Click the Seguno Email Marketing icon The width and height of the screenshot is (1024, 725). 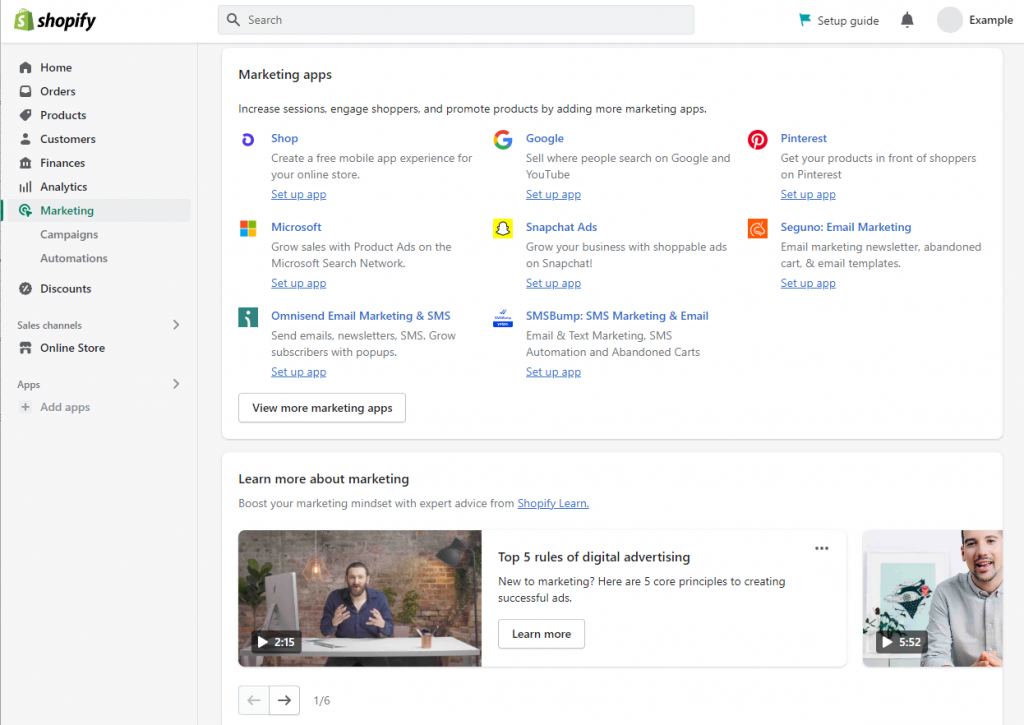coord(758,229)
